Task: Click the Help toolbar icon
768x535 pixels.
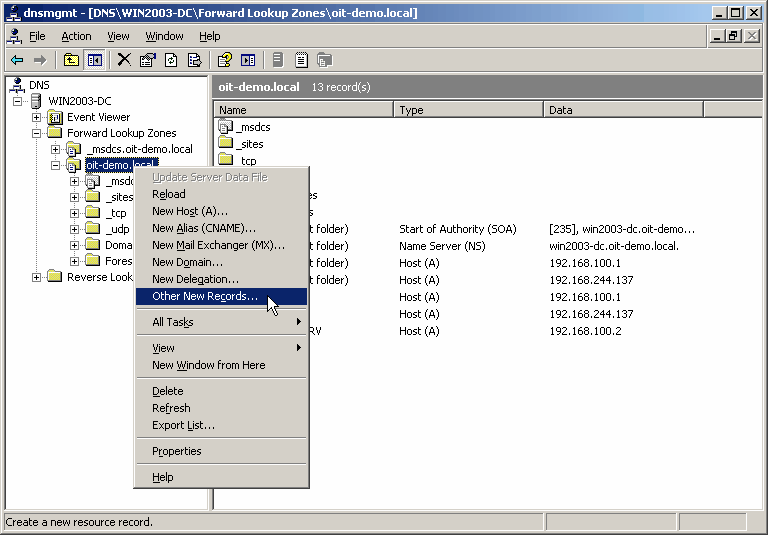Action: (225, 60)
